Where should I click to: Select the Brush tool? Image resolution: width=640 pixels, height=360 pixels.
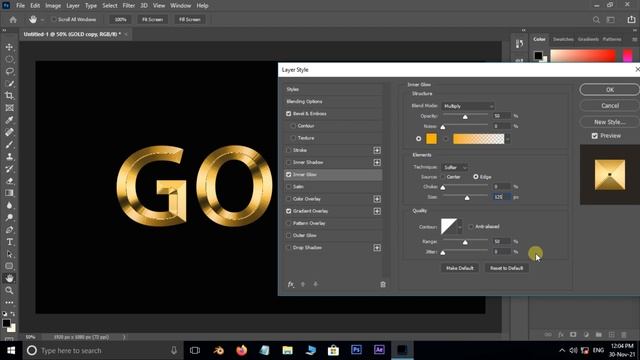(9, 144)
